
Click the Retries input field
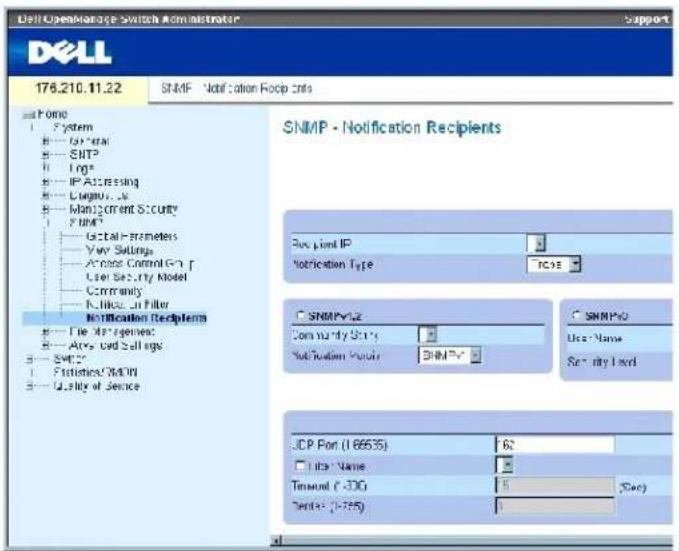(555, 506)
